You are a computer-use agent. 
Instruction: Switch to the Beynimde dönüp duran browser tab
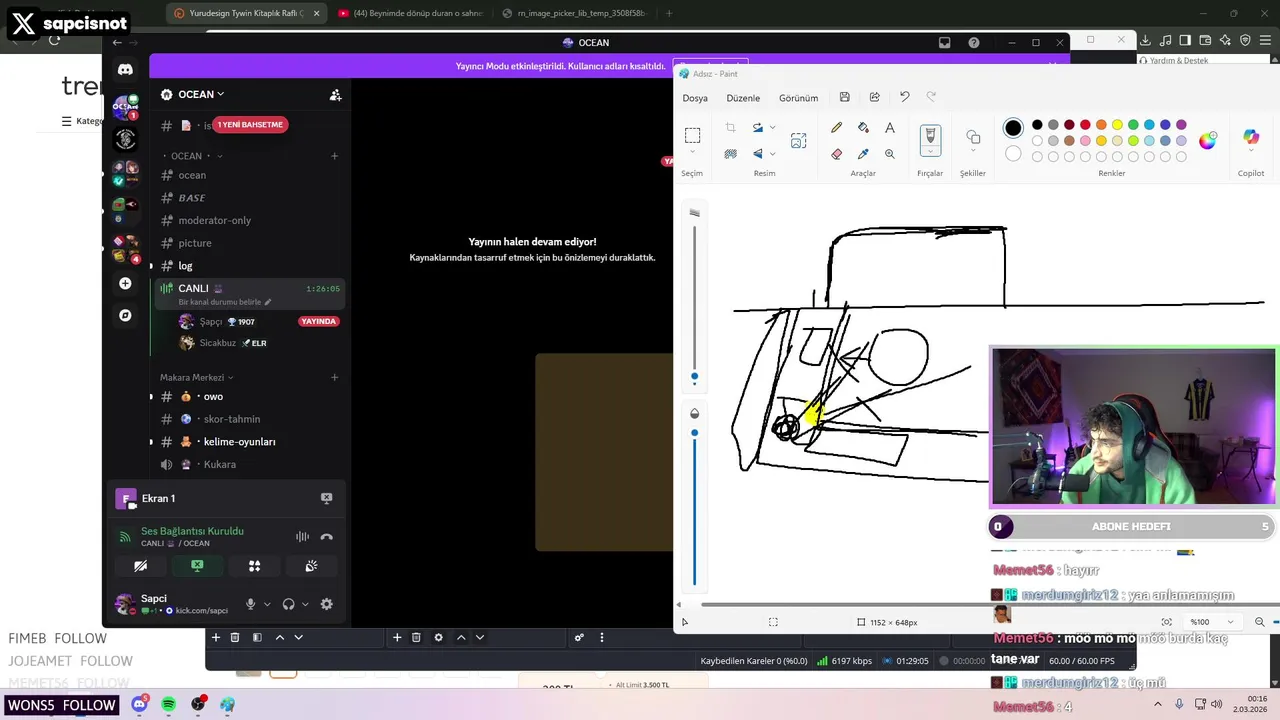pos(410,13)
